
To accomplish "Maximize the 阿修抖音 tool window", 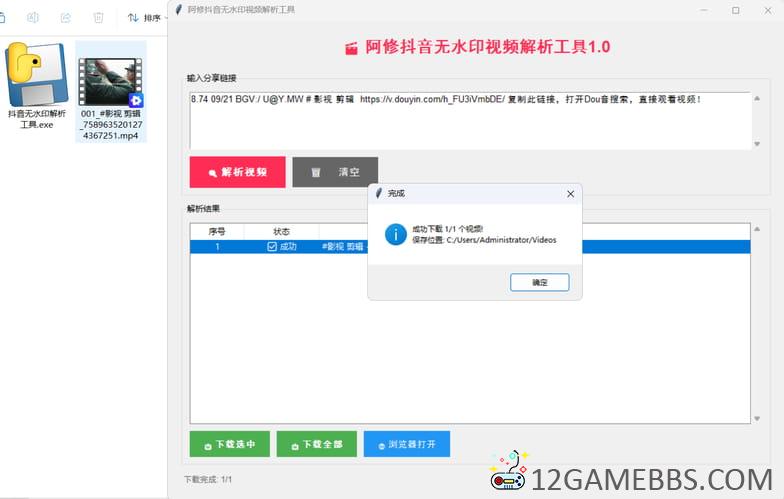I will [736, 10].
